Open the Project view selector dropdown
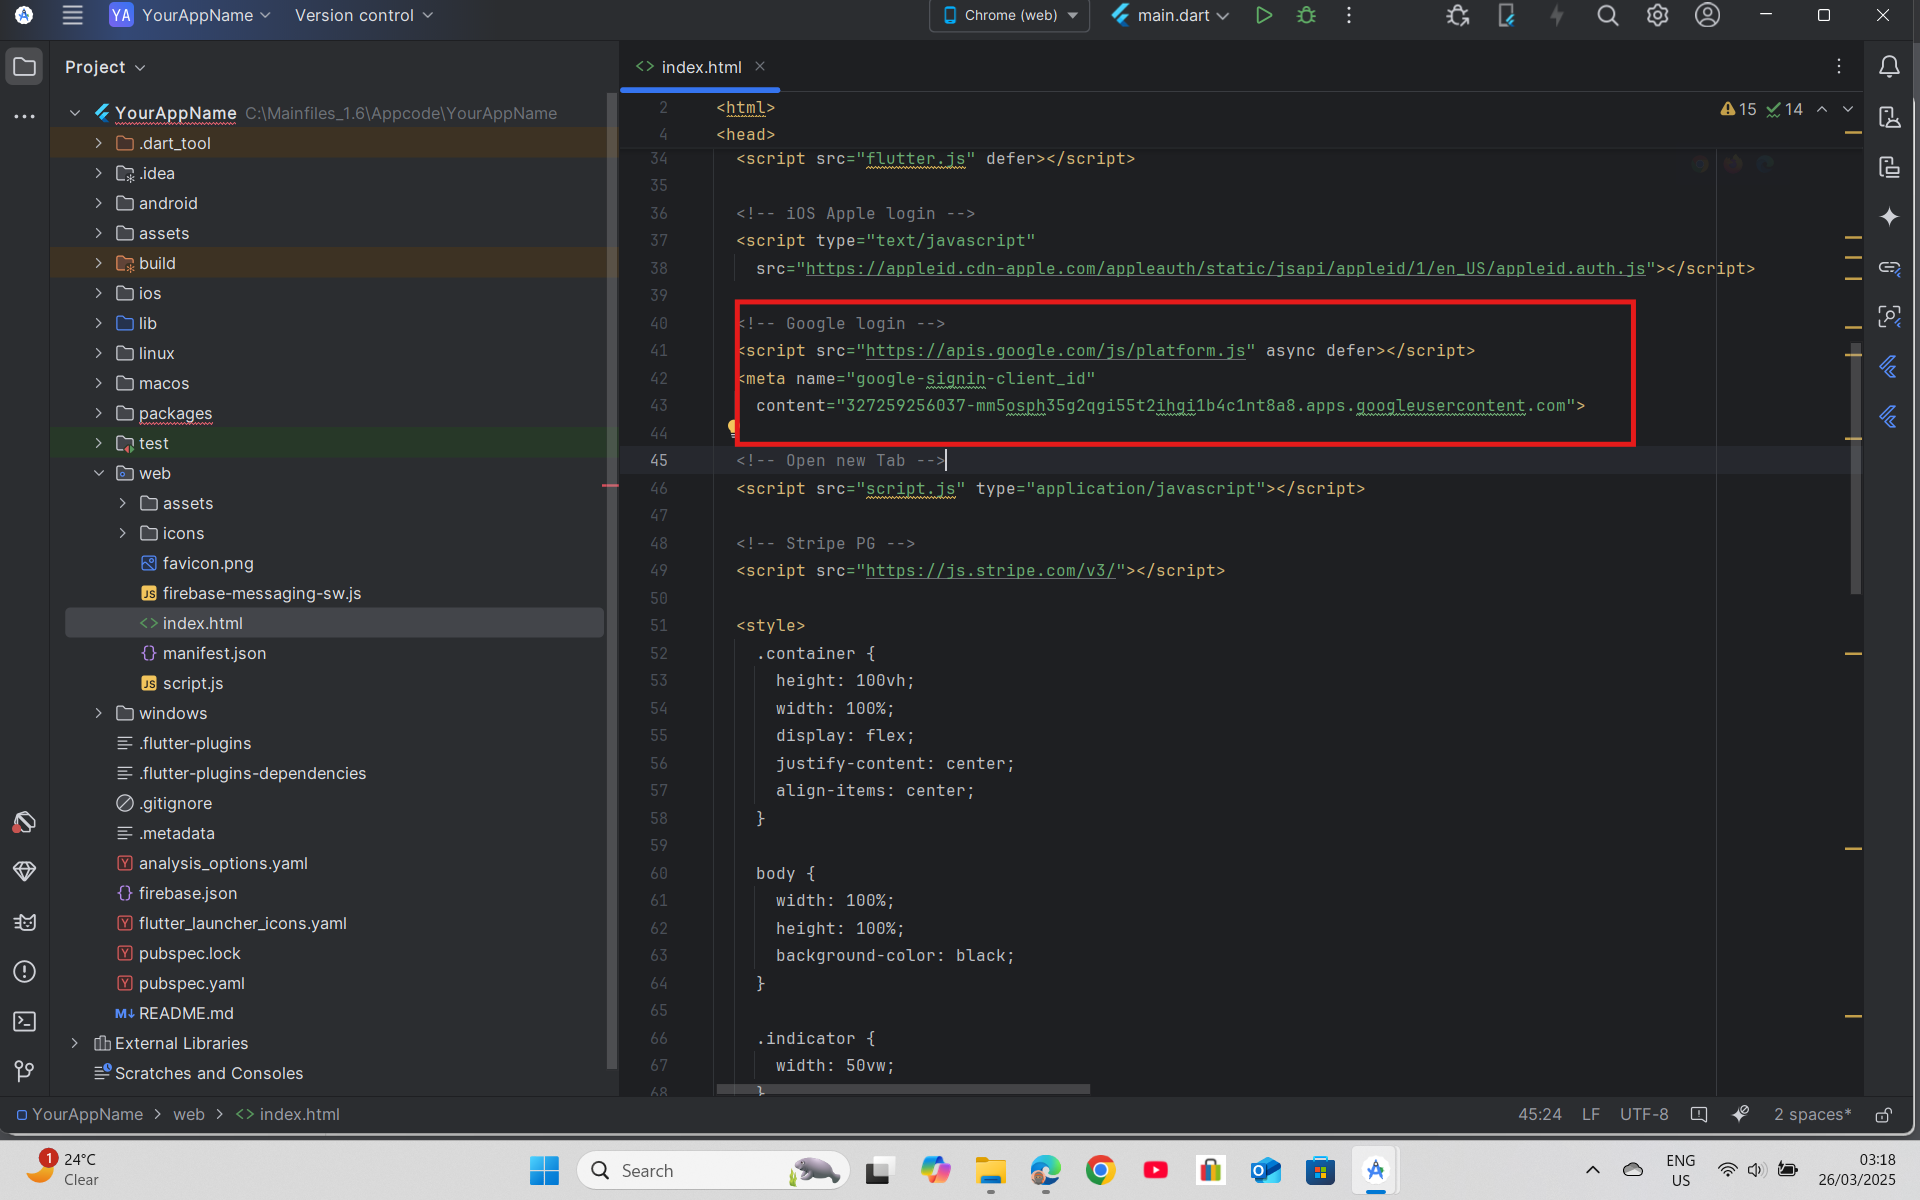Screen dimensions: 1920x1200 (x=105, y=67)
